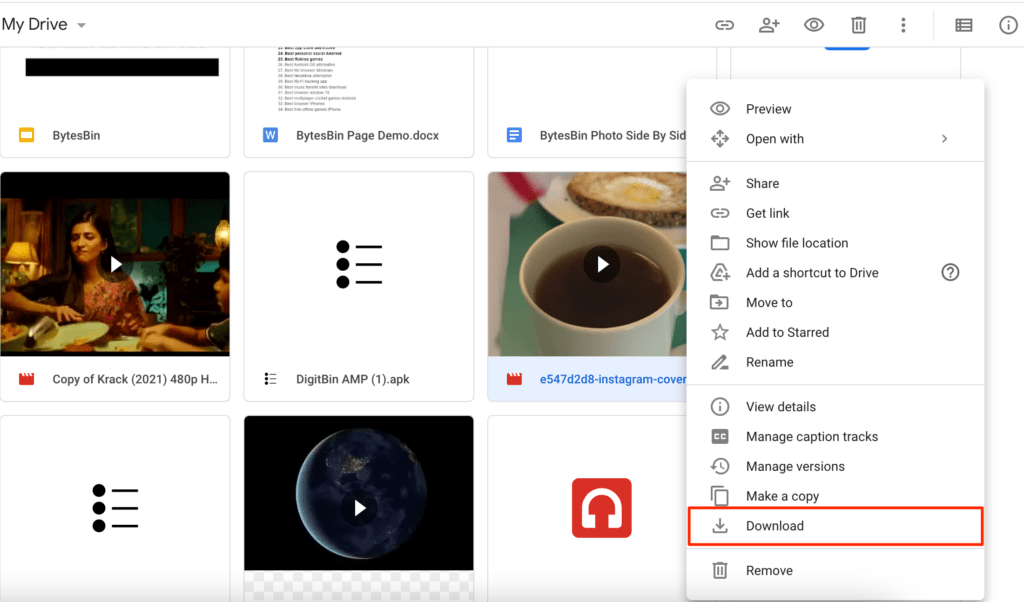
Task: Copy the file link via the toolbar icon
Action: click(724, 25)
